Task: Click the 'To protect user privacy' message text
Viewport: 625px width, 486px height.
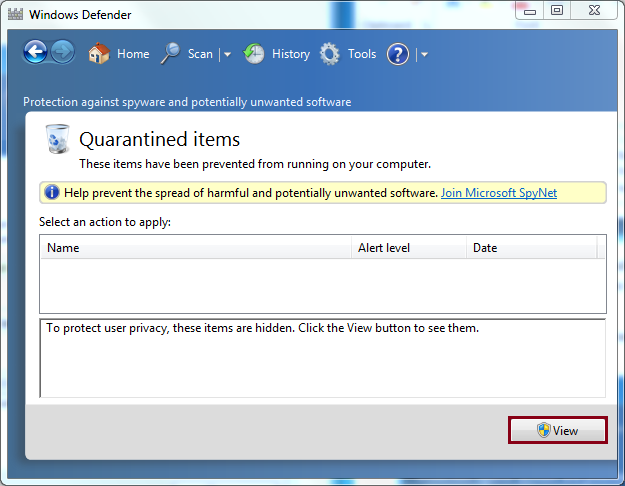Action: coord(262,328)
